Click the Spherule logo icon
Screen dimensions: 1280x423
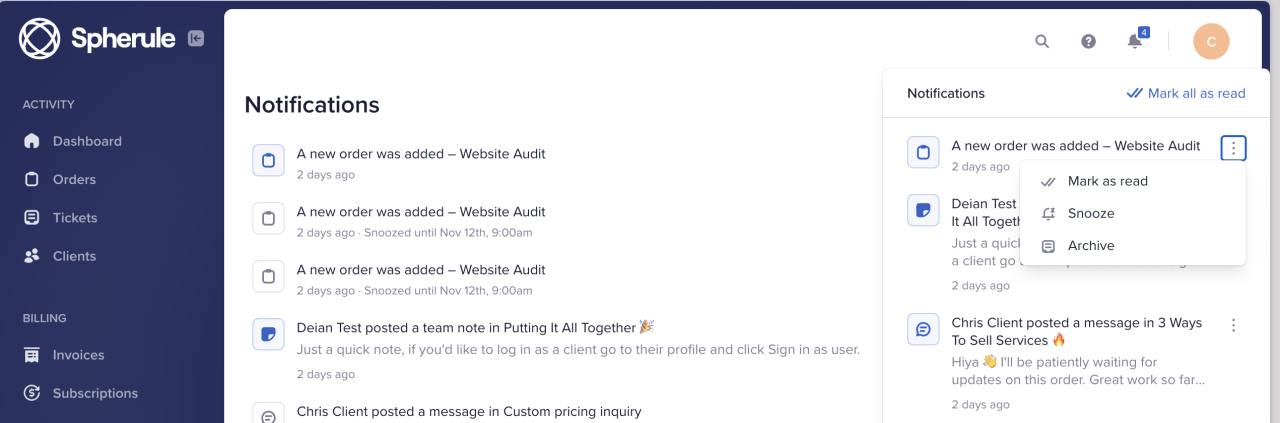[x=40, y=39]
